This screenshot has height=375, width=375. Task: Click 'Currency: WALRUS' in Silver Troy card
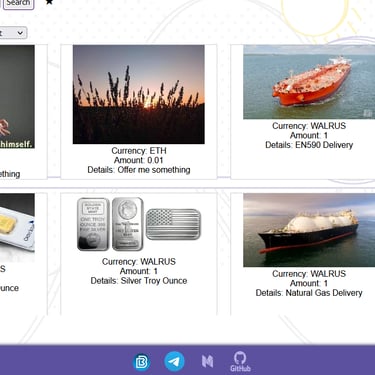pyautogui.click(x=139, y=262)
